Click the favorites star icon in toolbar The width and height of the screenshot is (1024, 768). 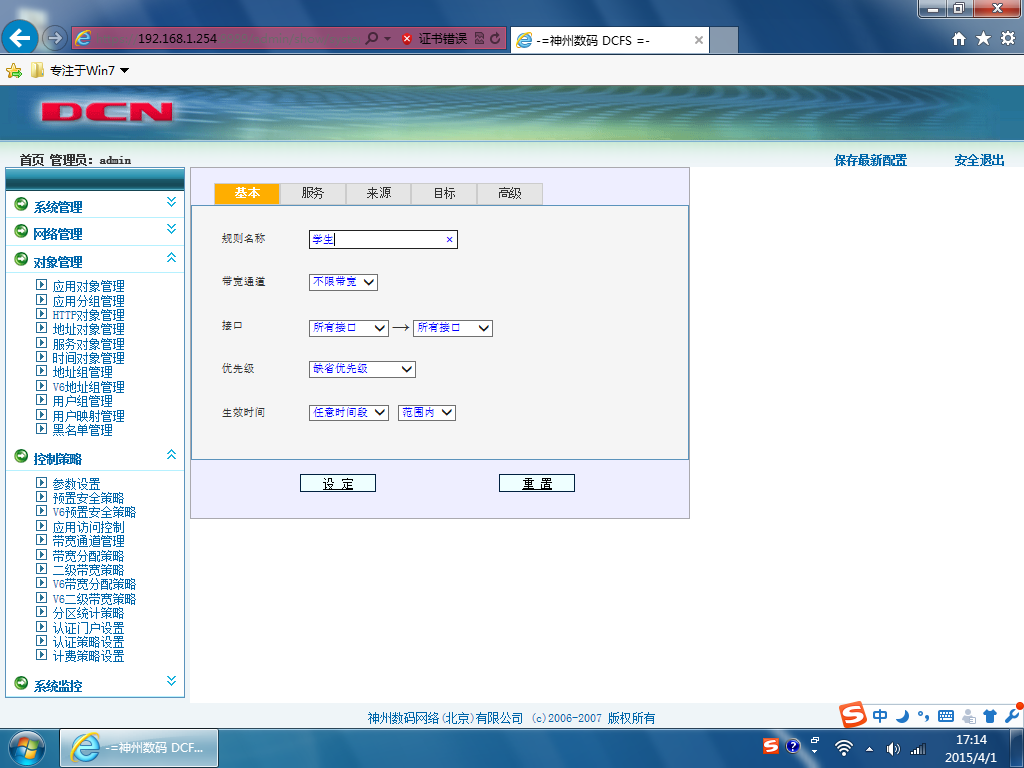pyautogui.click(x=983, y=39)
